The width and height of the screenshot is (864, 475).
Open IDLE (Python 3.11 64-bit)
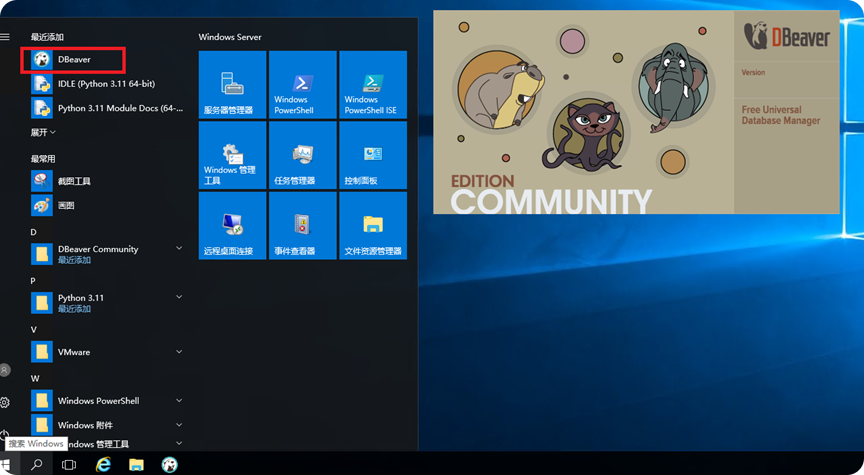(105, 84)
